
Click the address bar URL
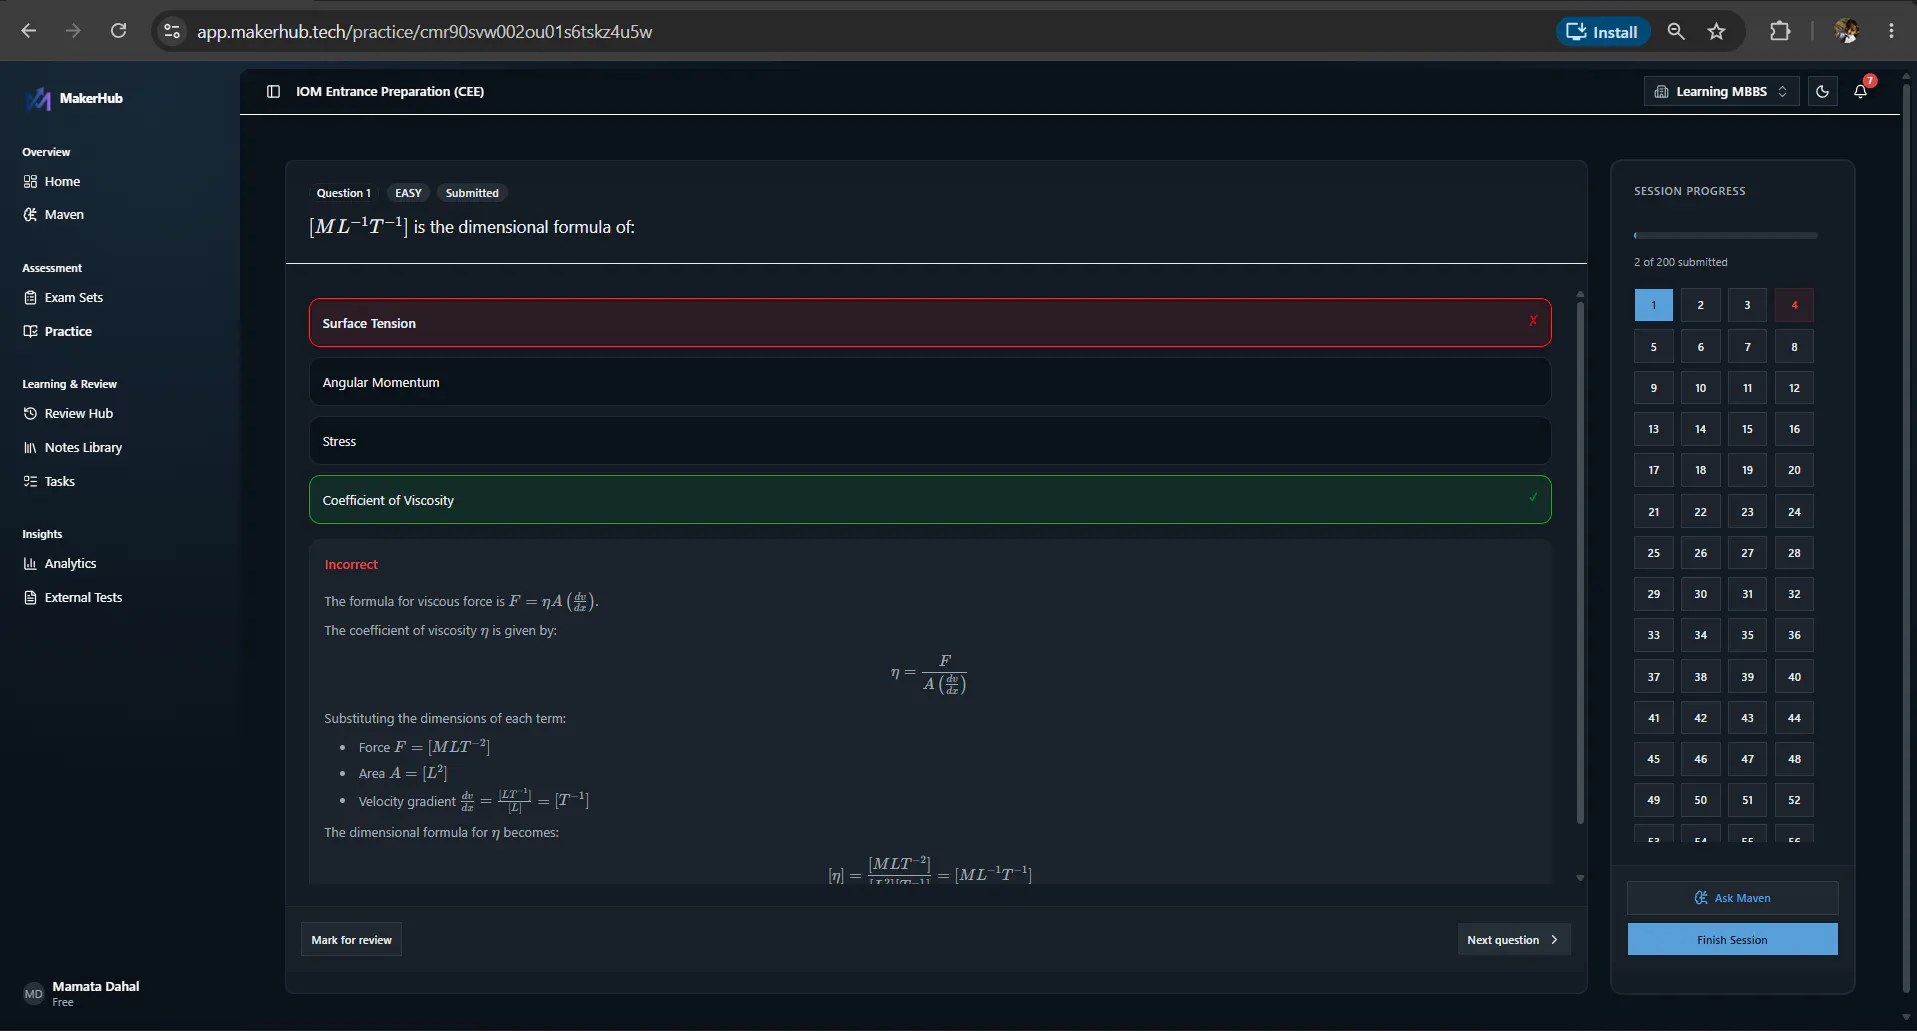click(x=424, y=32)
